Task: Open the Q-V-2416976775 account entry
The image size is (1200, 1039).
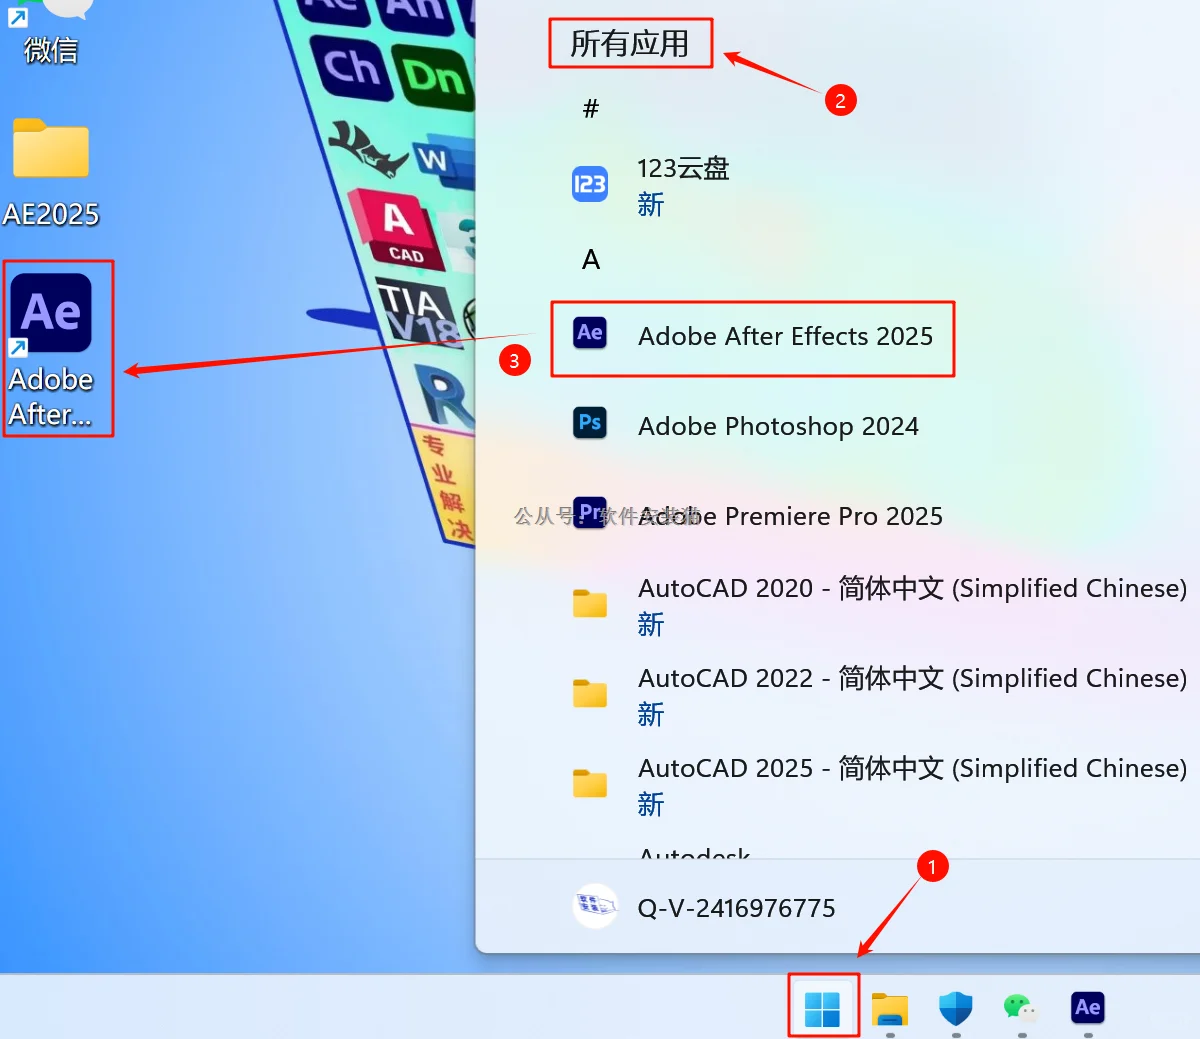Action: point(736,907)
